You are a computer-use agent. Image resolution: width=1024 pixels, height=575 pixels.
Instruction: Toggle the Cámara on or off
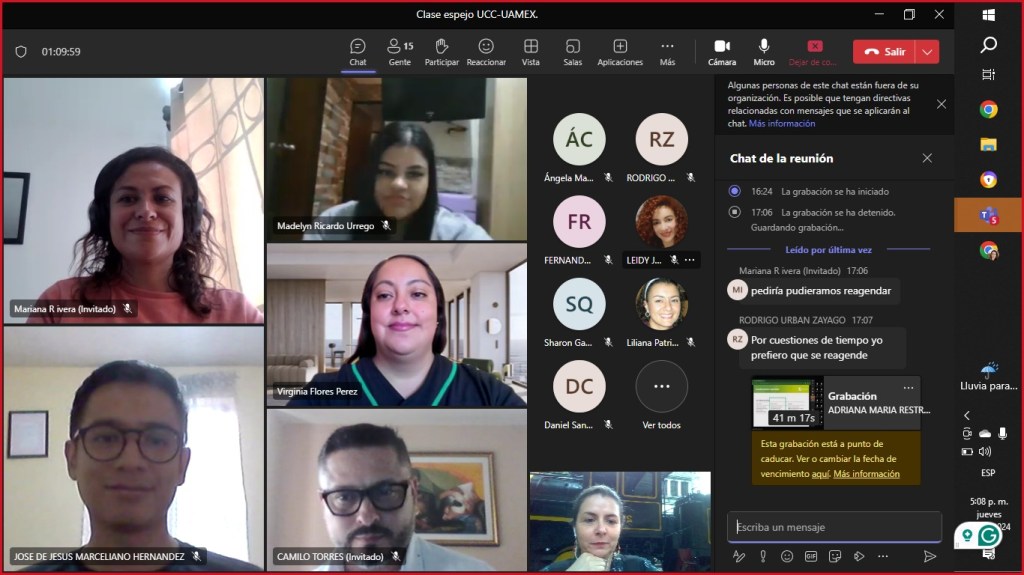pos(721,52)
